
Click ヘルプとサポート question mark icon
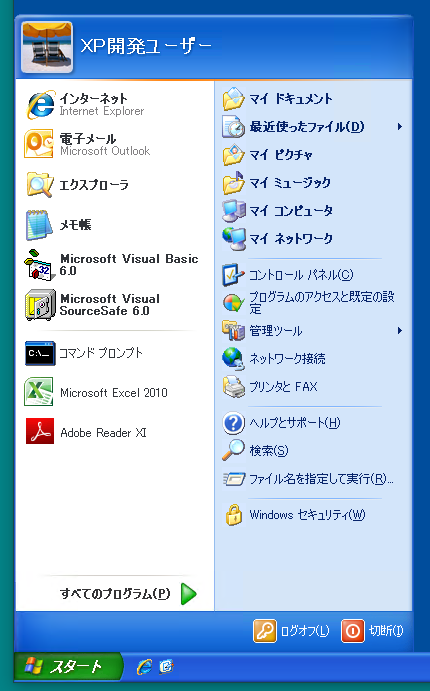234,423
